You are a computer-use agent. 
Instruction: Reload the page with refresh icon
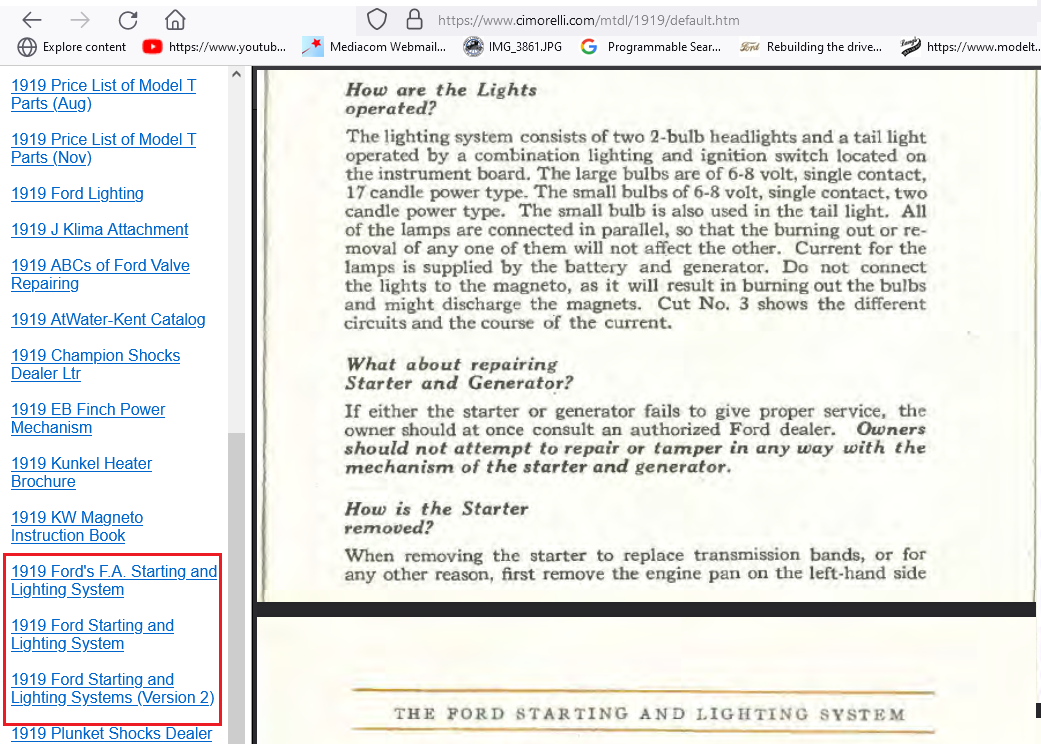(127, 20)
